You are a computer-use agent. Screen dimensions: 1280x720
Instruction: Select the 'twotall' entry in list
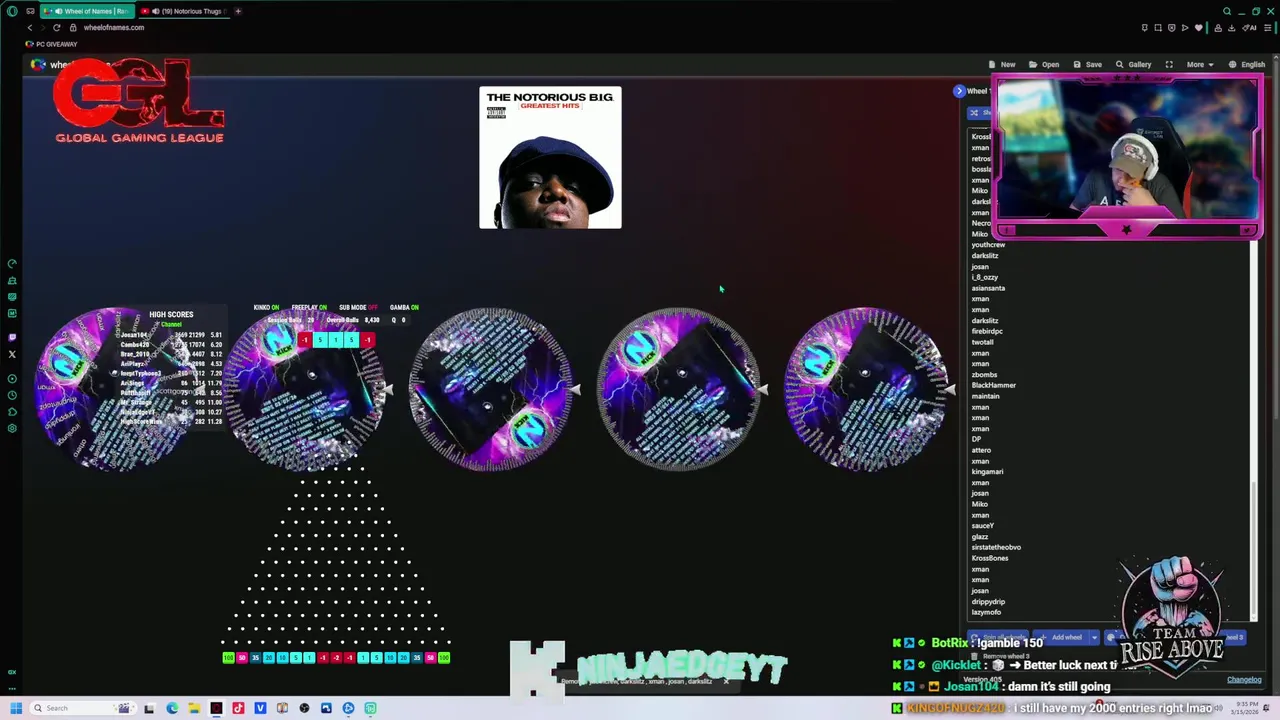(x=982, y=342)
